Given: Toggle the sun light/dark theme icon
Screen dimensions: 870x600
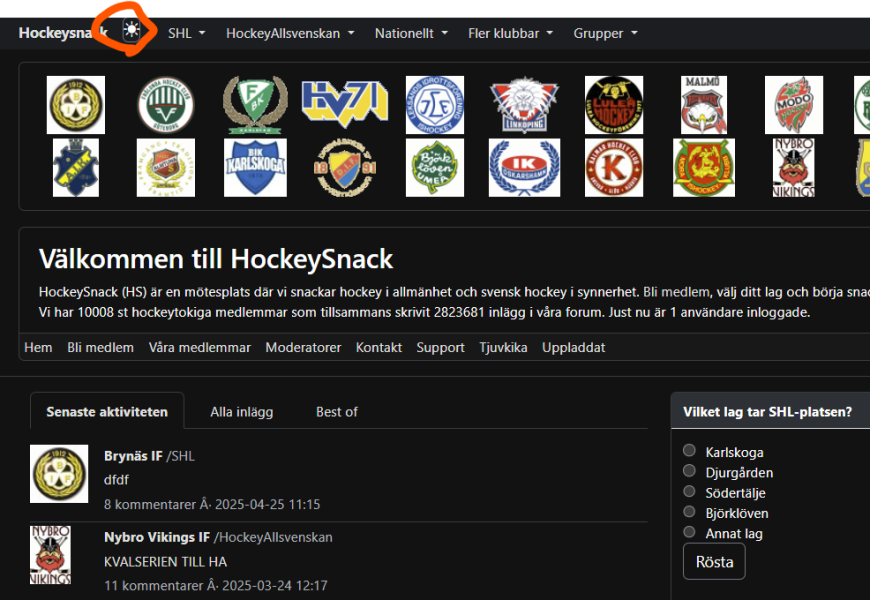Looking at the screenshot, I should (x=132, y=30).
